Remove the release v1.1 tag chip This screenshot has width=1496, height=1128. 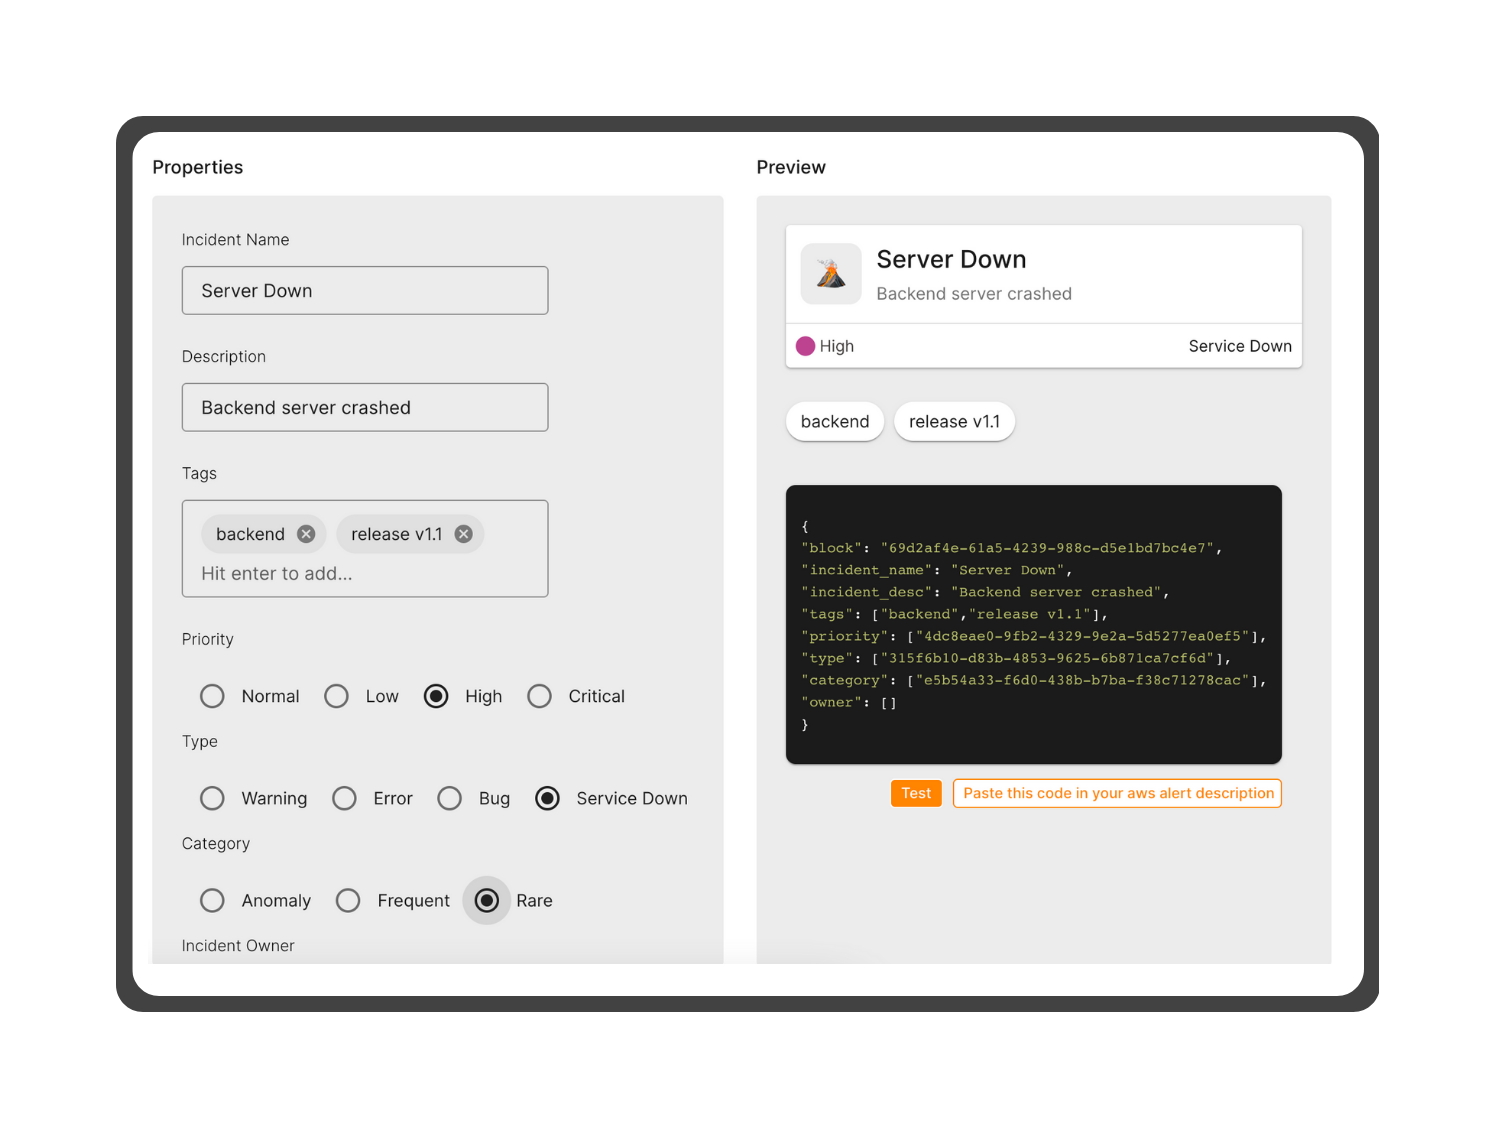pyautogui.click(x=463, y=534)
